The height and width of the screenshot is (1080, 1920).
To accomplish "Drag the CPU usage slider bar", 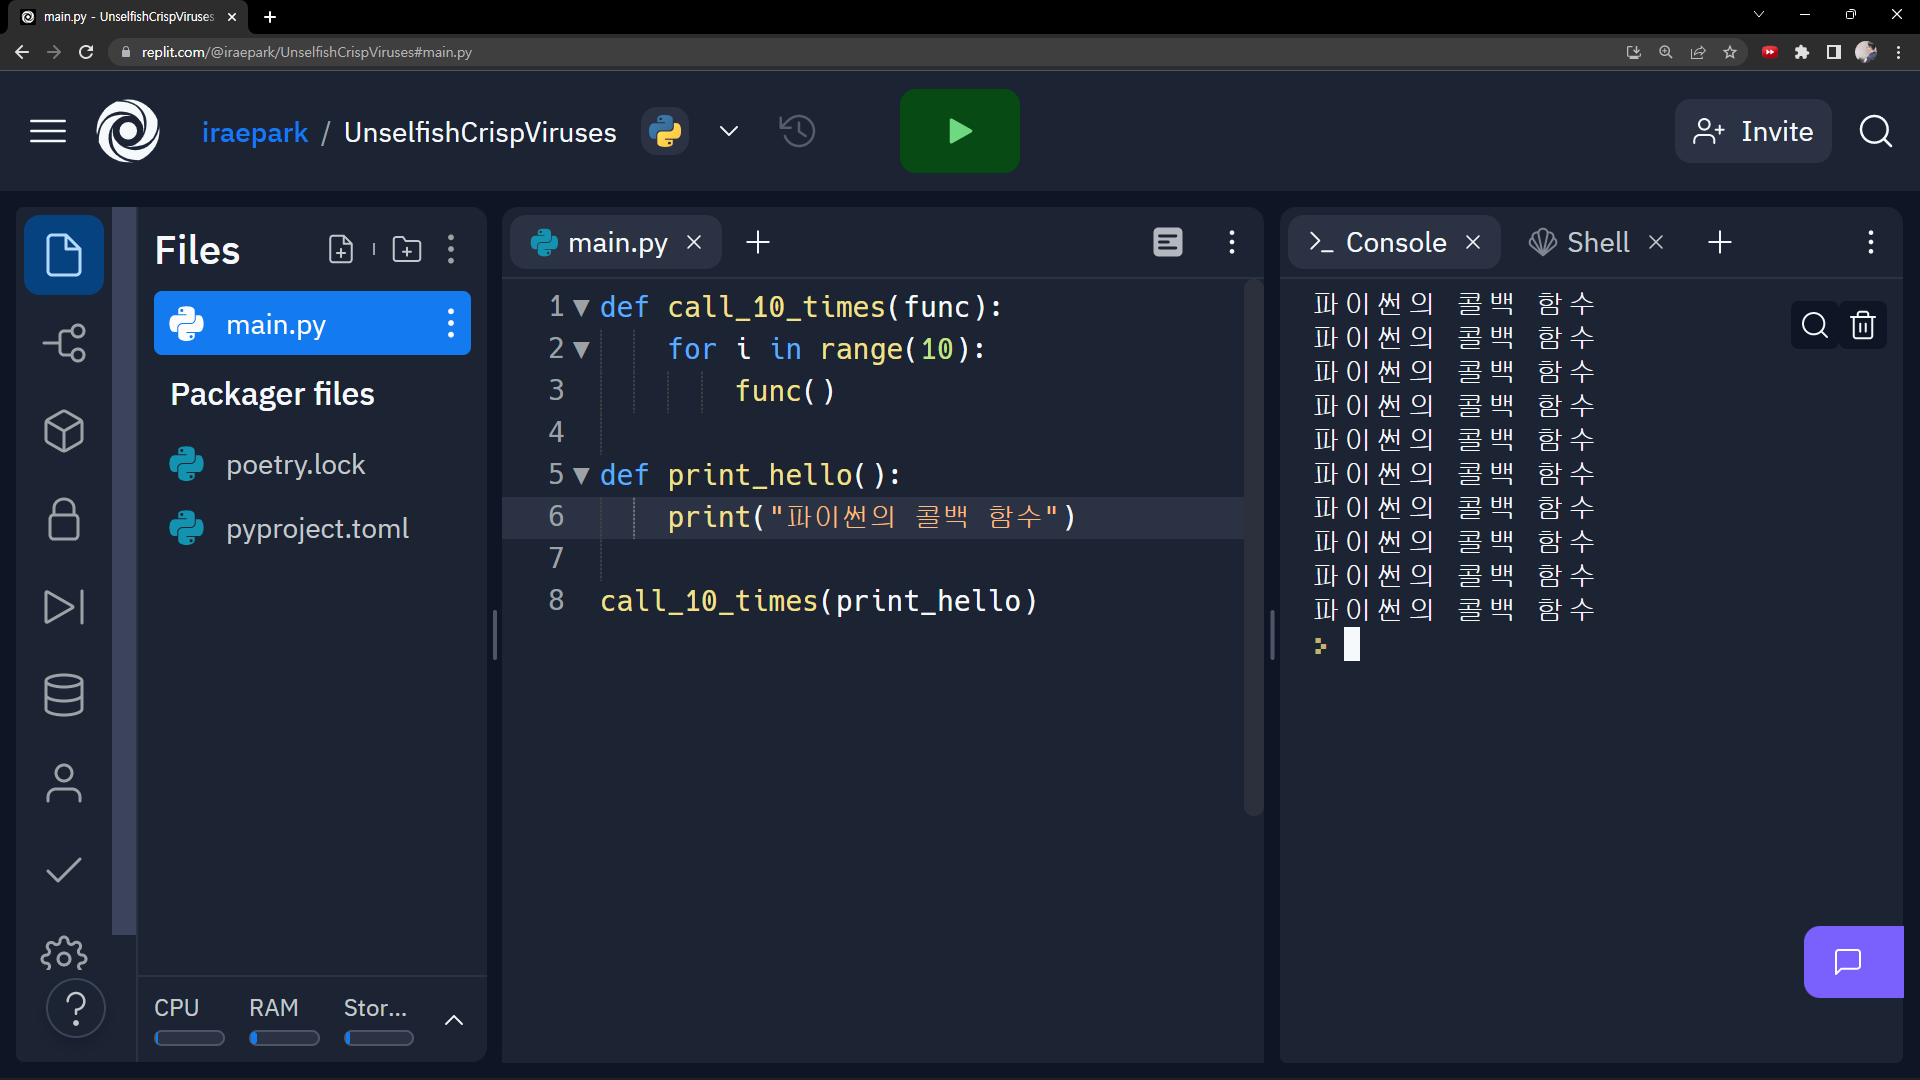I will tap(189, 1039).
